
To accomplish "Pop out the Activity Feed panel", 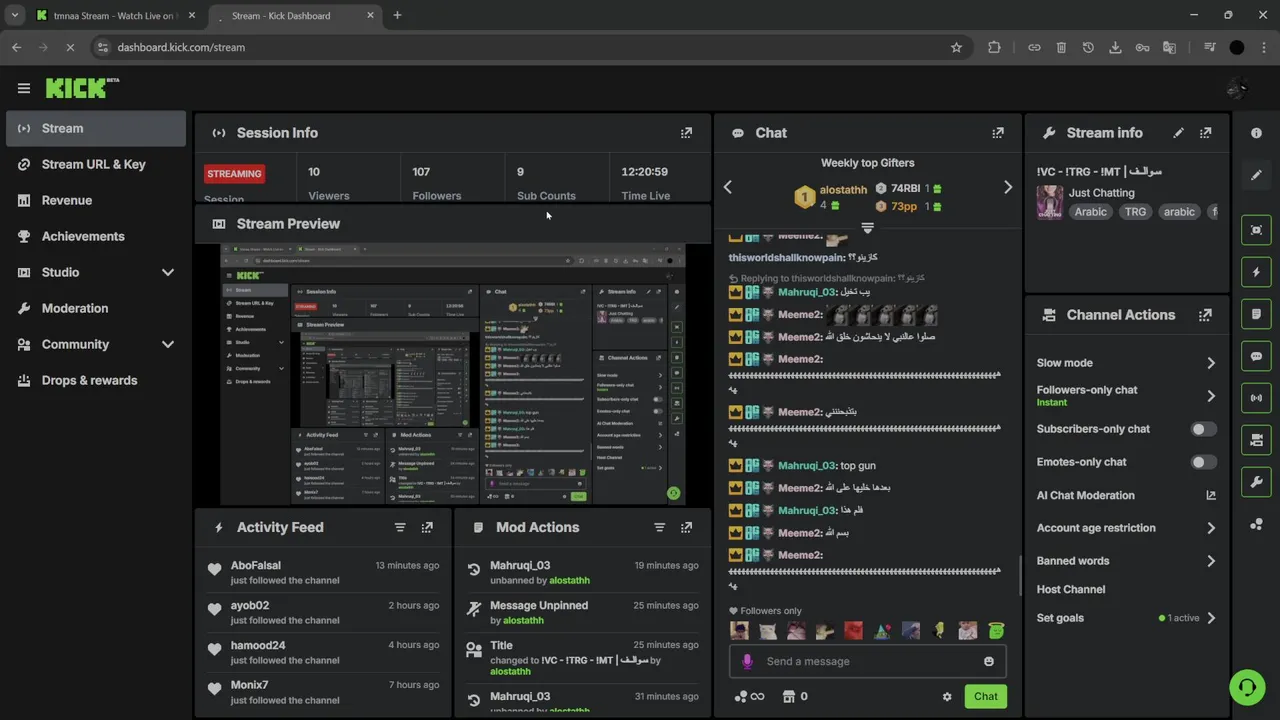I will click(427, 527).
